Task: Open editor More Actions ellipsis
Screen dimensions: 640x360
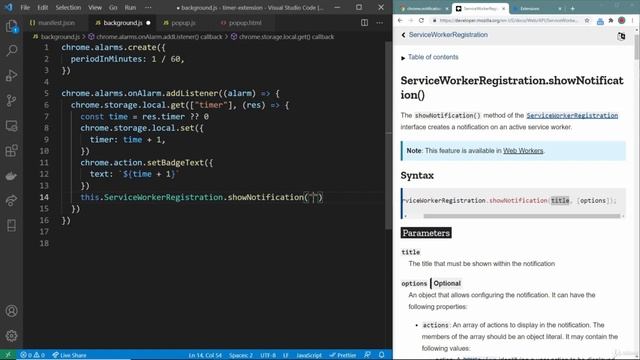Action: (x=380, y=23)
